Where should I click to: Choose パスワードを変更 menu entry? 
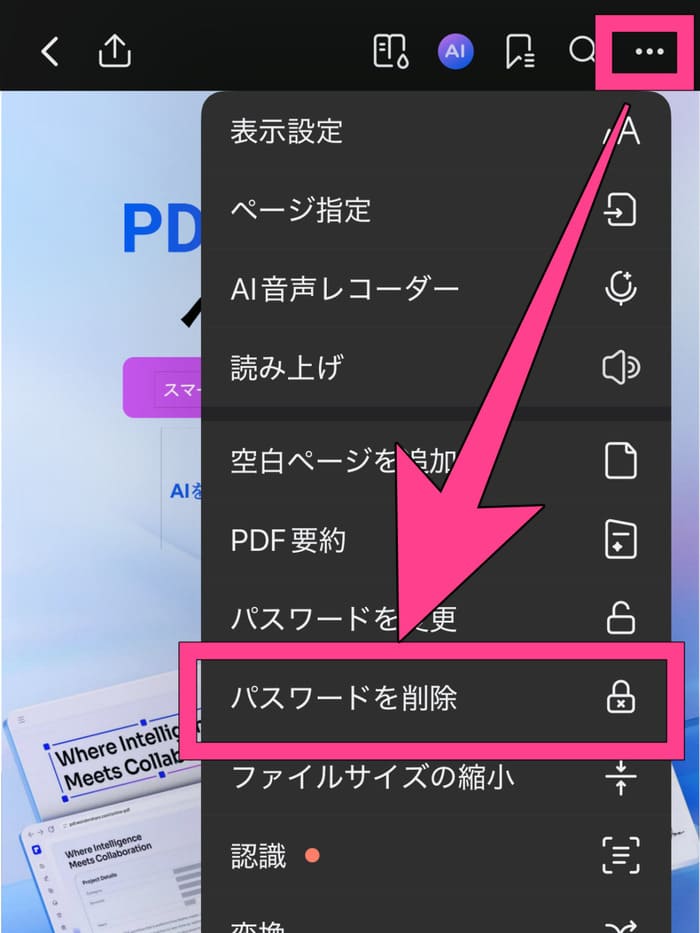click(x=436, y=619)
